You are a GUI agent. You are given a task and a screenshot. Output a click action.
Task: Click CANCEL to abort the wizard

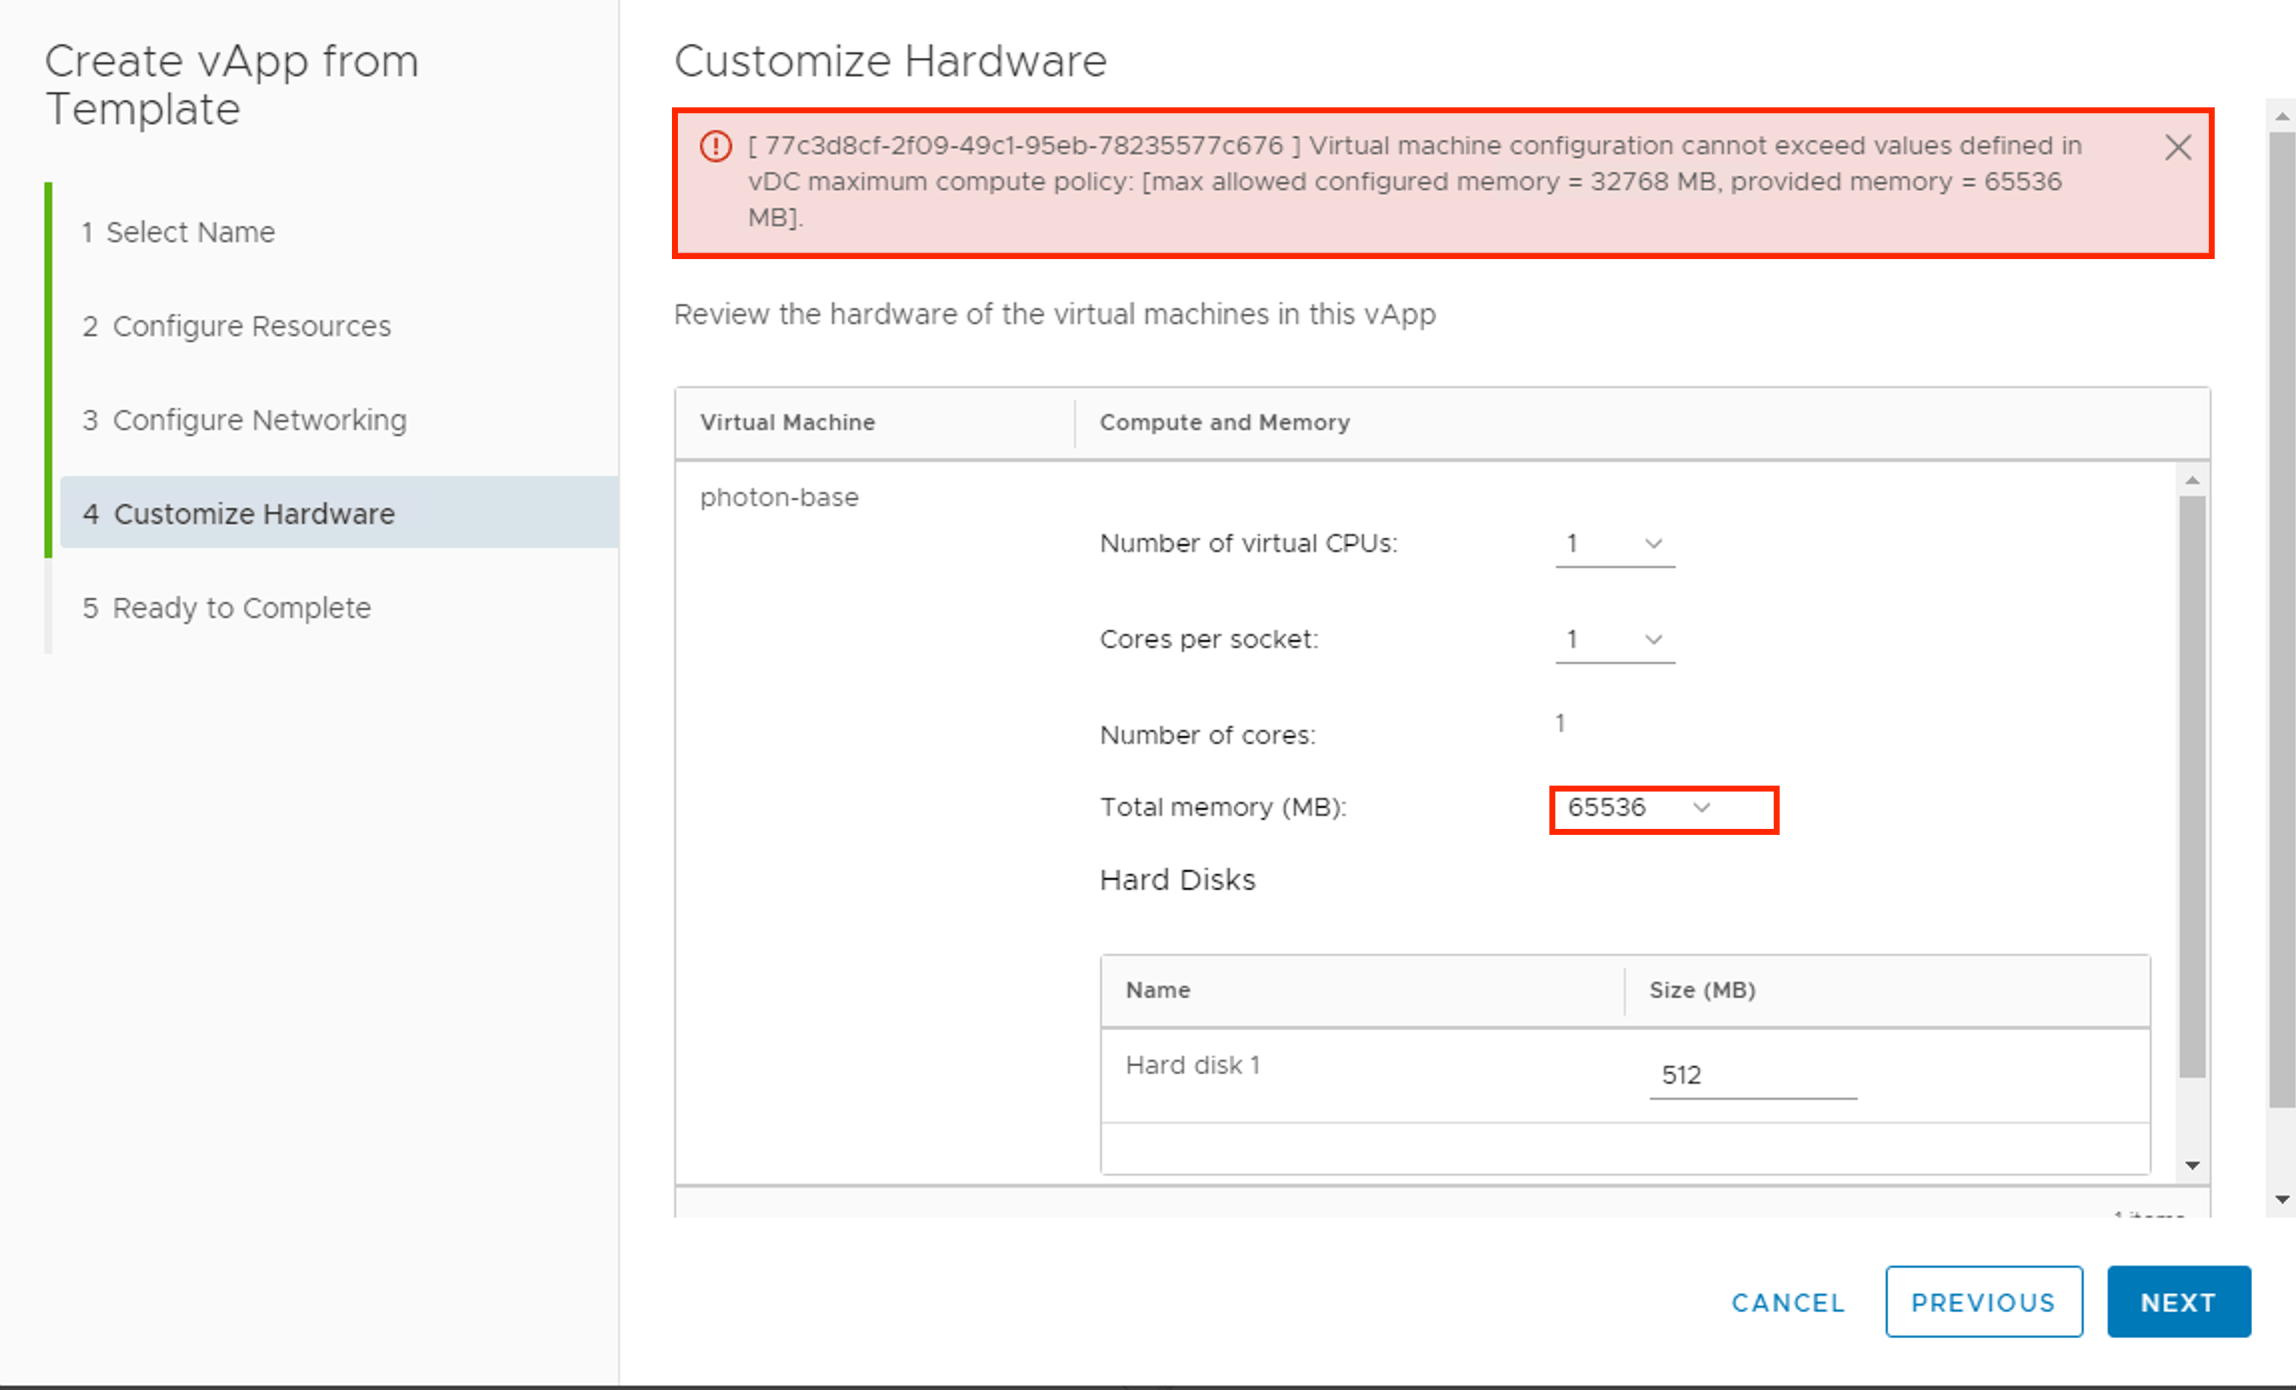tap(1788, 1302)
